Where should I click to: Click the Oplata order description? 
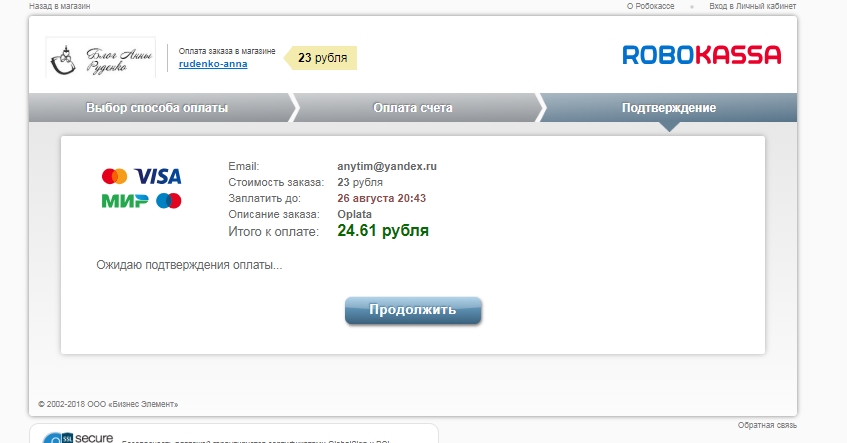pos(354,214)
